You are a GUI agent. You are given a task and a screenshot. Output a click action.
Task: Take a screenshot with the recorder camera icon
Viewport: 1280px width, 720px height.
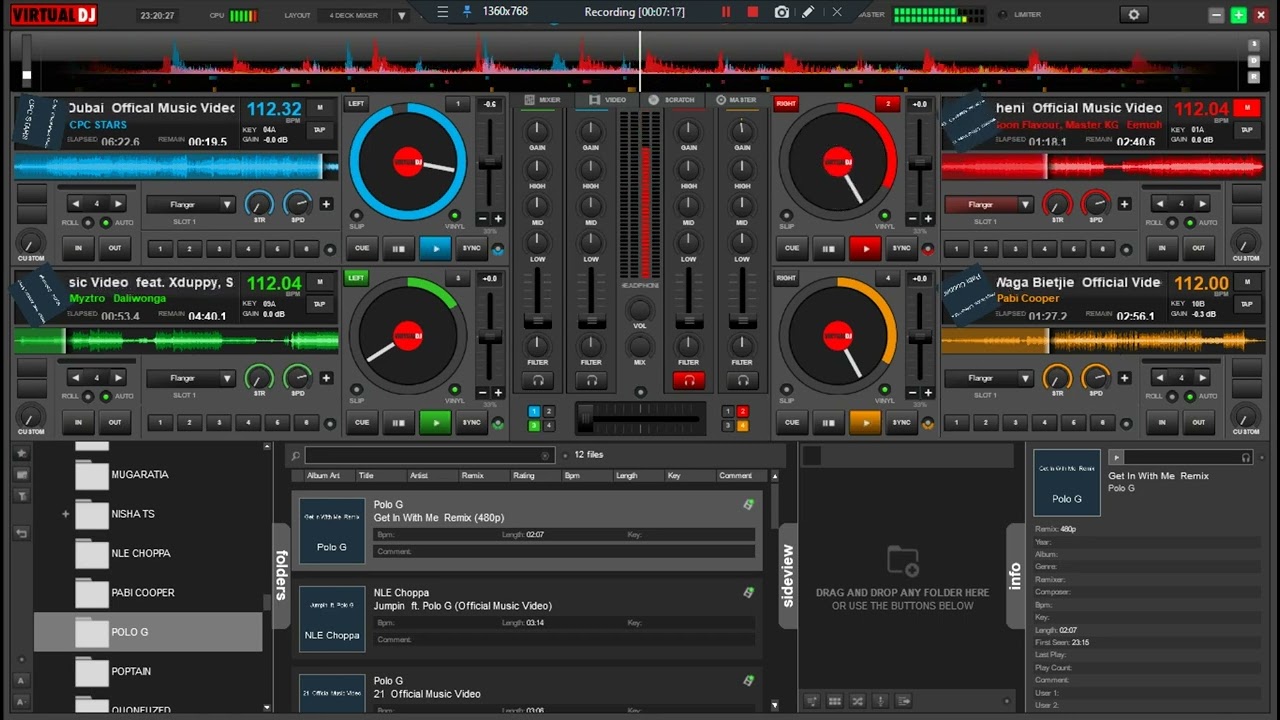click(782, 12)
